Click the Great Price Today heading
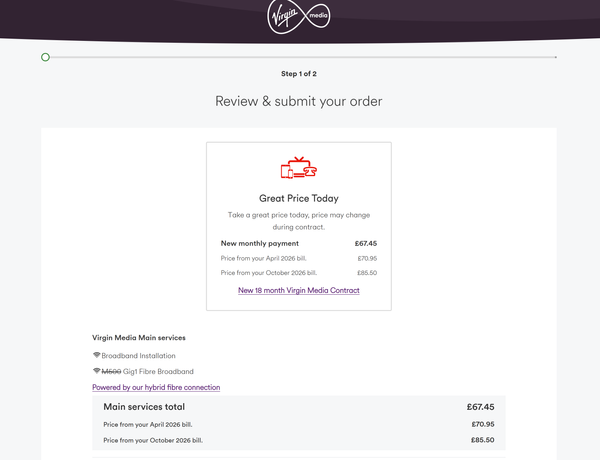 click(x=299, y=198)
